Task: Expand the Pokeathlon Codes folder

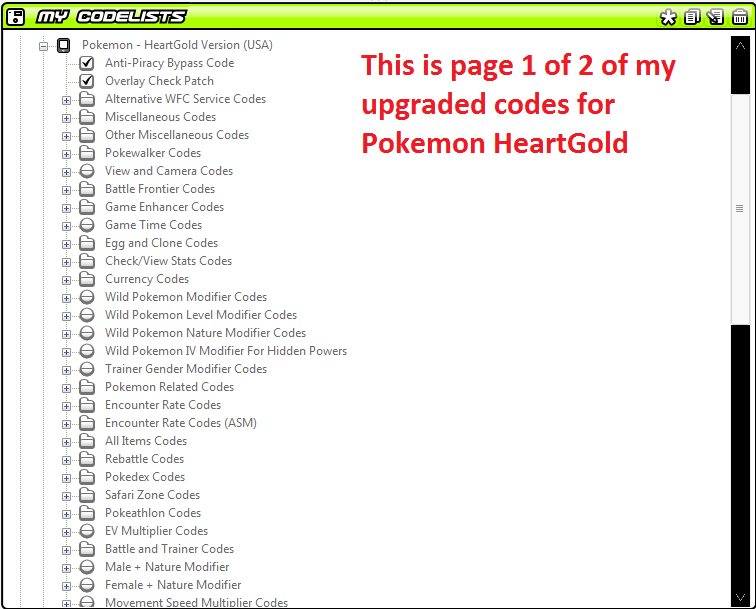Action: 67,514
